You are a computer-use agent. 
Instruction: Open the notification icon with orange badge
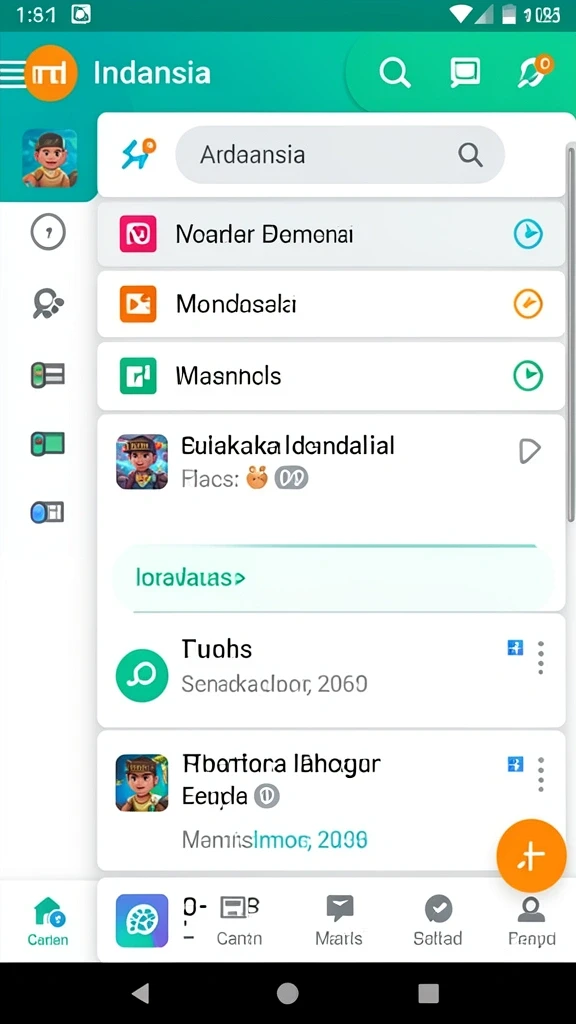coord(536,72)
